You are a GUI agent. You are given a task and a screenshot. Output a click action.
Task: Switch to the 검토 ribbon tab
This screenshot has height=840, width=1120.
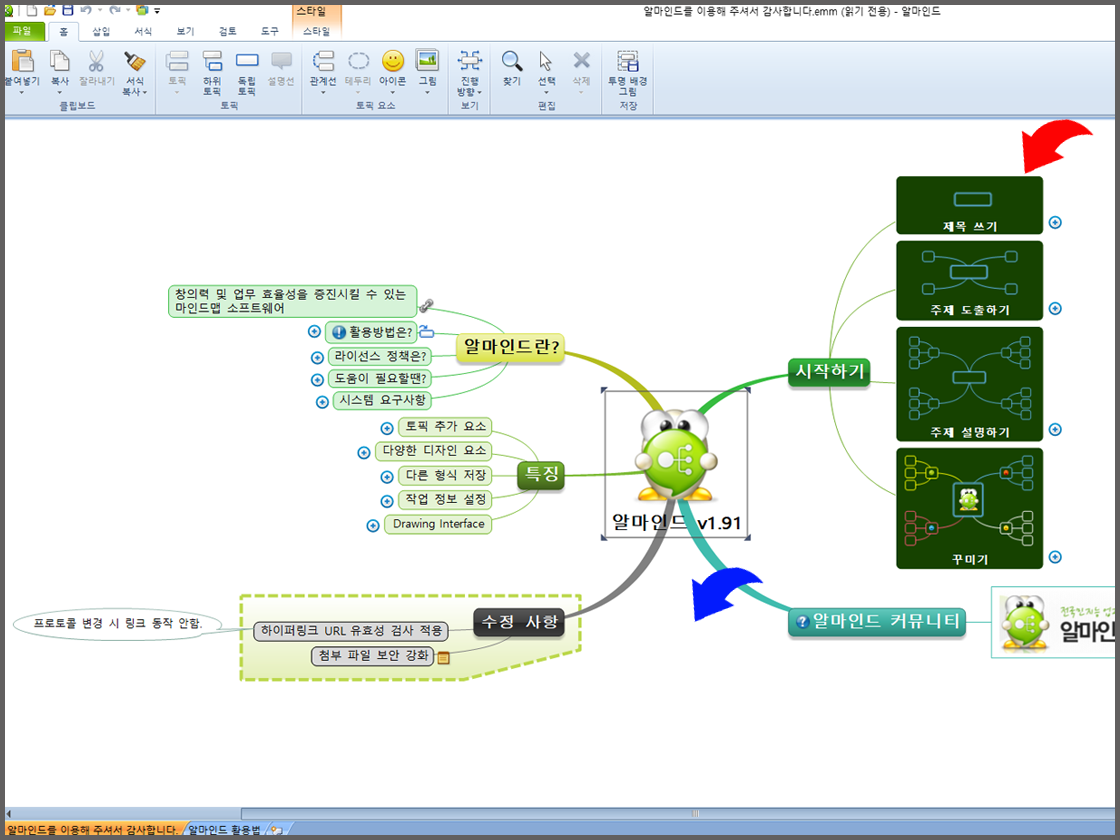(x=227, y=31)
